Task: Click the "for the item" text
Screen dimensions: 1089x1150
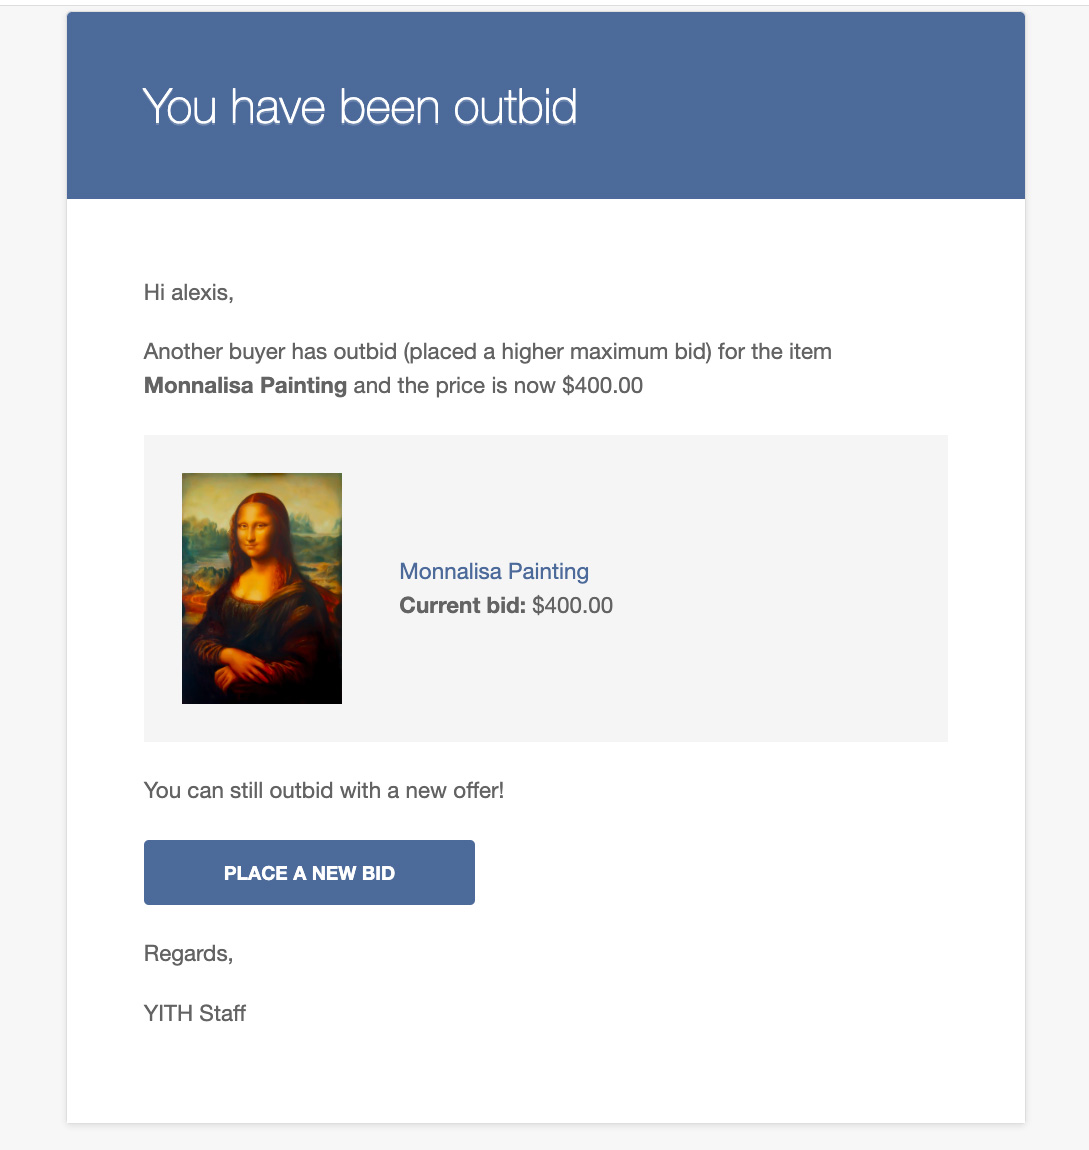Action: [x=775, y=351]
